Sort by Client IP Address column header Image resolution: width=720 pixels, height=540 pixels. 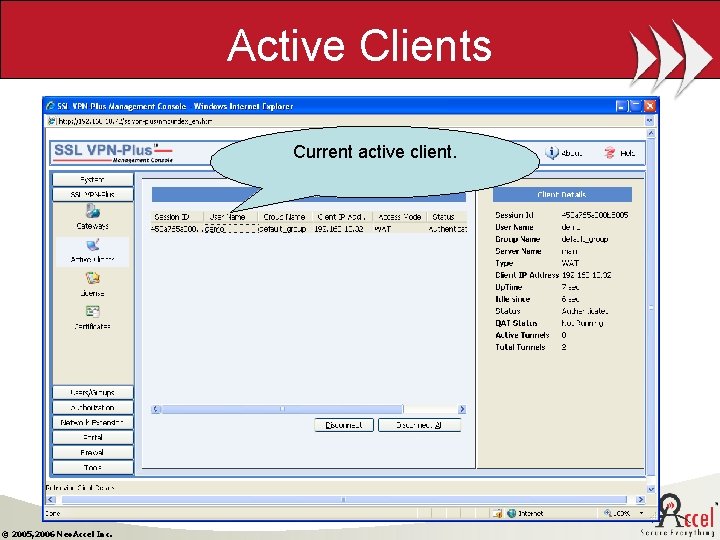pos(343,217)
